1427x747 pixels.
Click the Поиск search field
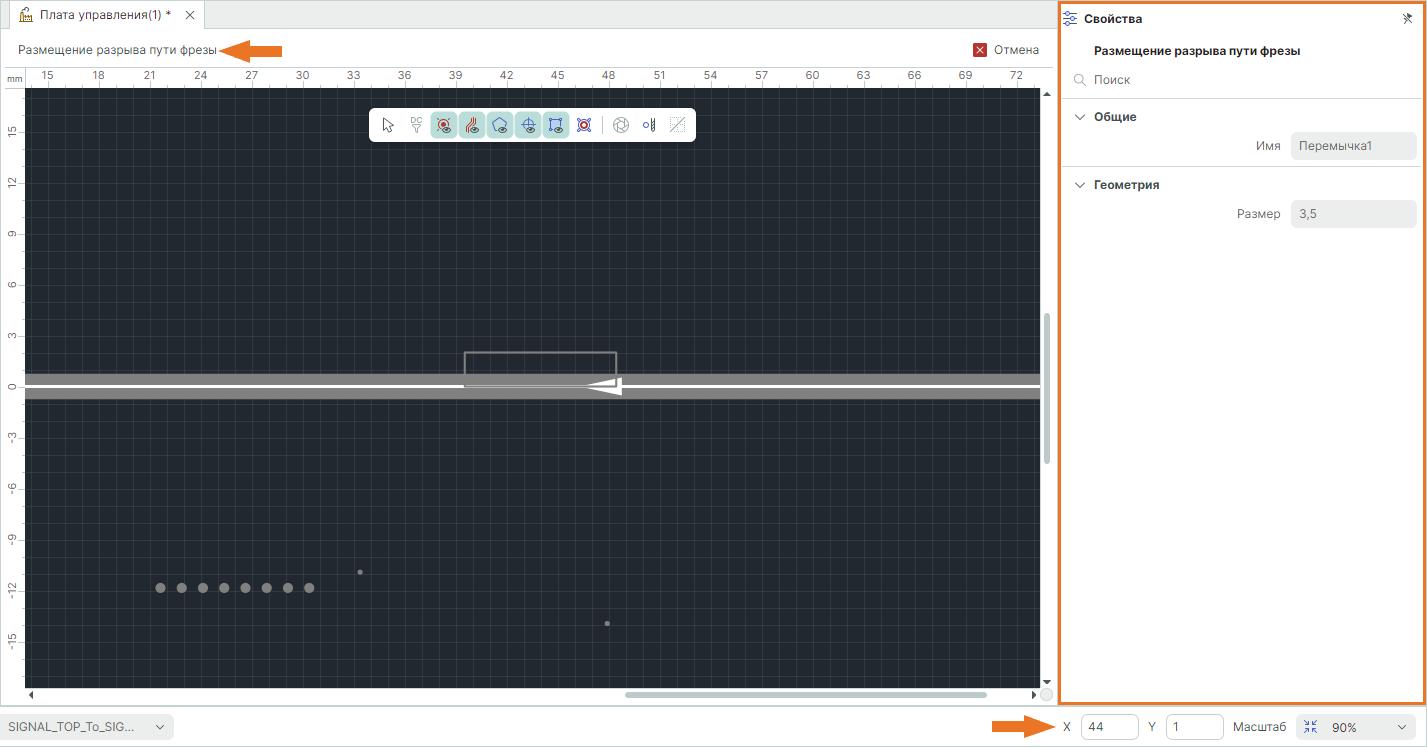(x=1240, y=80)
